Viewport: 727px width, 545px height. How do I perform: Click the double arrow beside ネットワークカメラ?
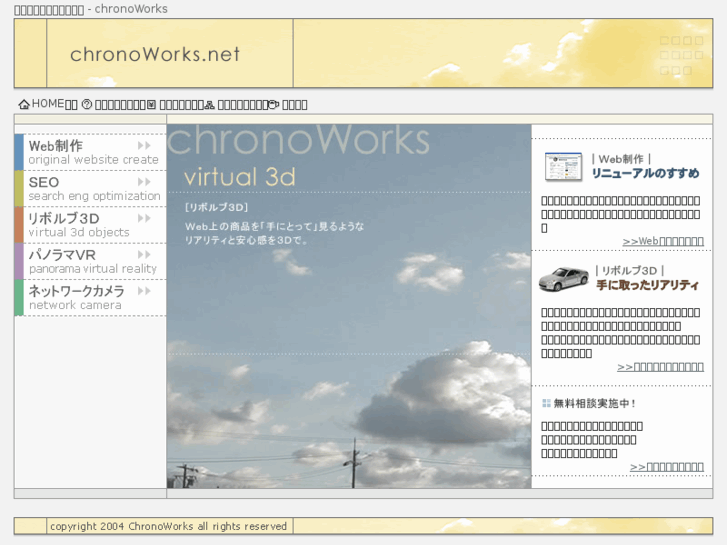(144, 291)
